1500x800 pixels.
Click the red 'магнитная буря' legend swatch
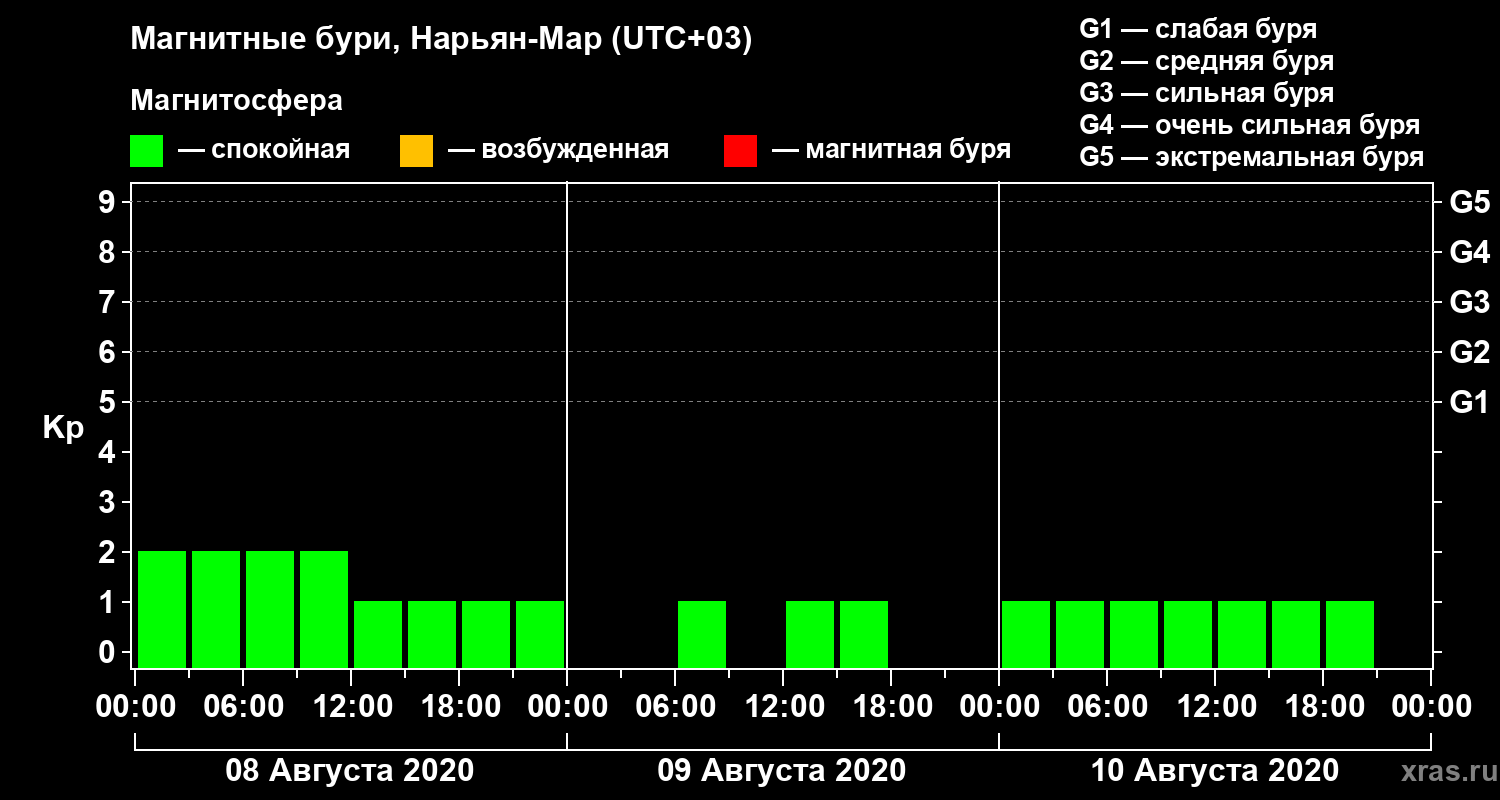click(x=740, y=151)
